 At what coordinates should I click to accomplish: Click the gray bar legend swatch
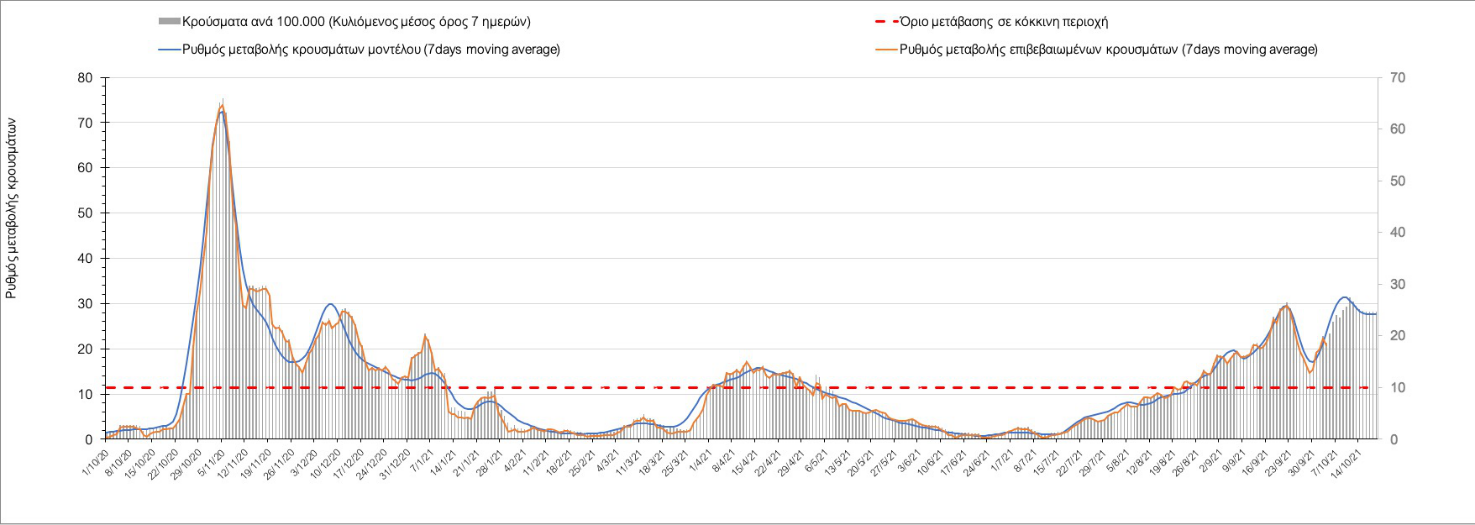pyautogui.click(x=170, y=21)
